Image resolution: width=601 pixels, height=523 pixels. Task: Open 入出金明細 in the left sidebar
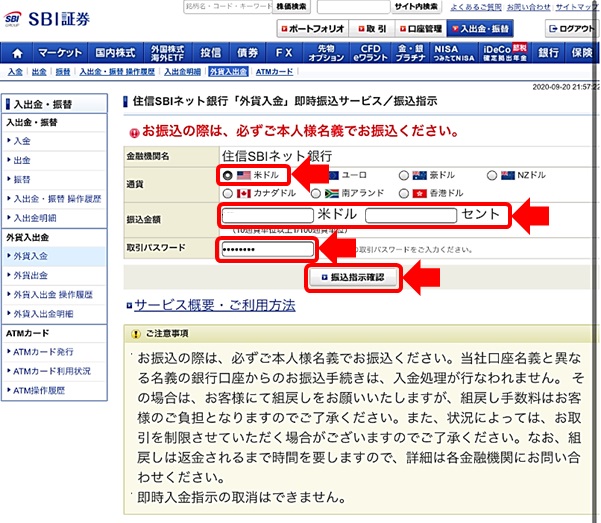(x=35, y=218)
